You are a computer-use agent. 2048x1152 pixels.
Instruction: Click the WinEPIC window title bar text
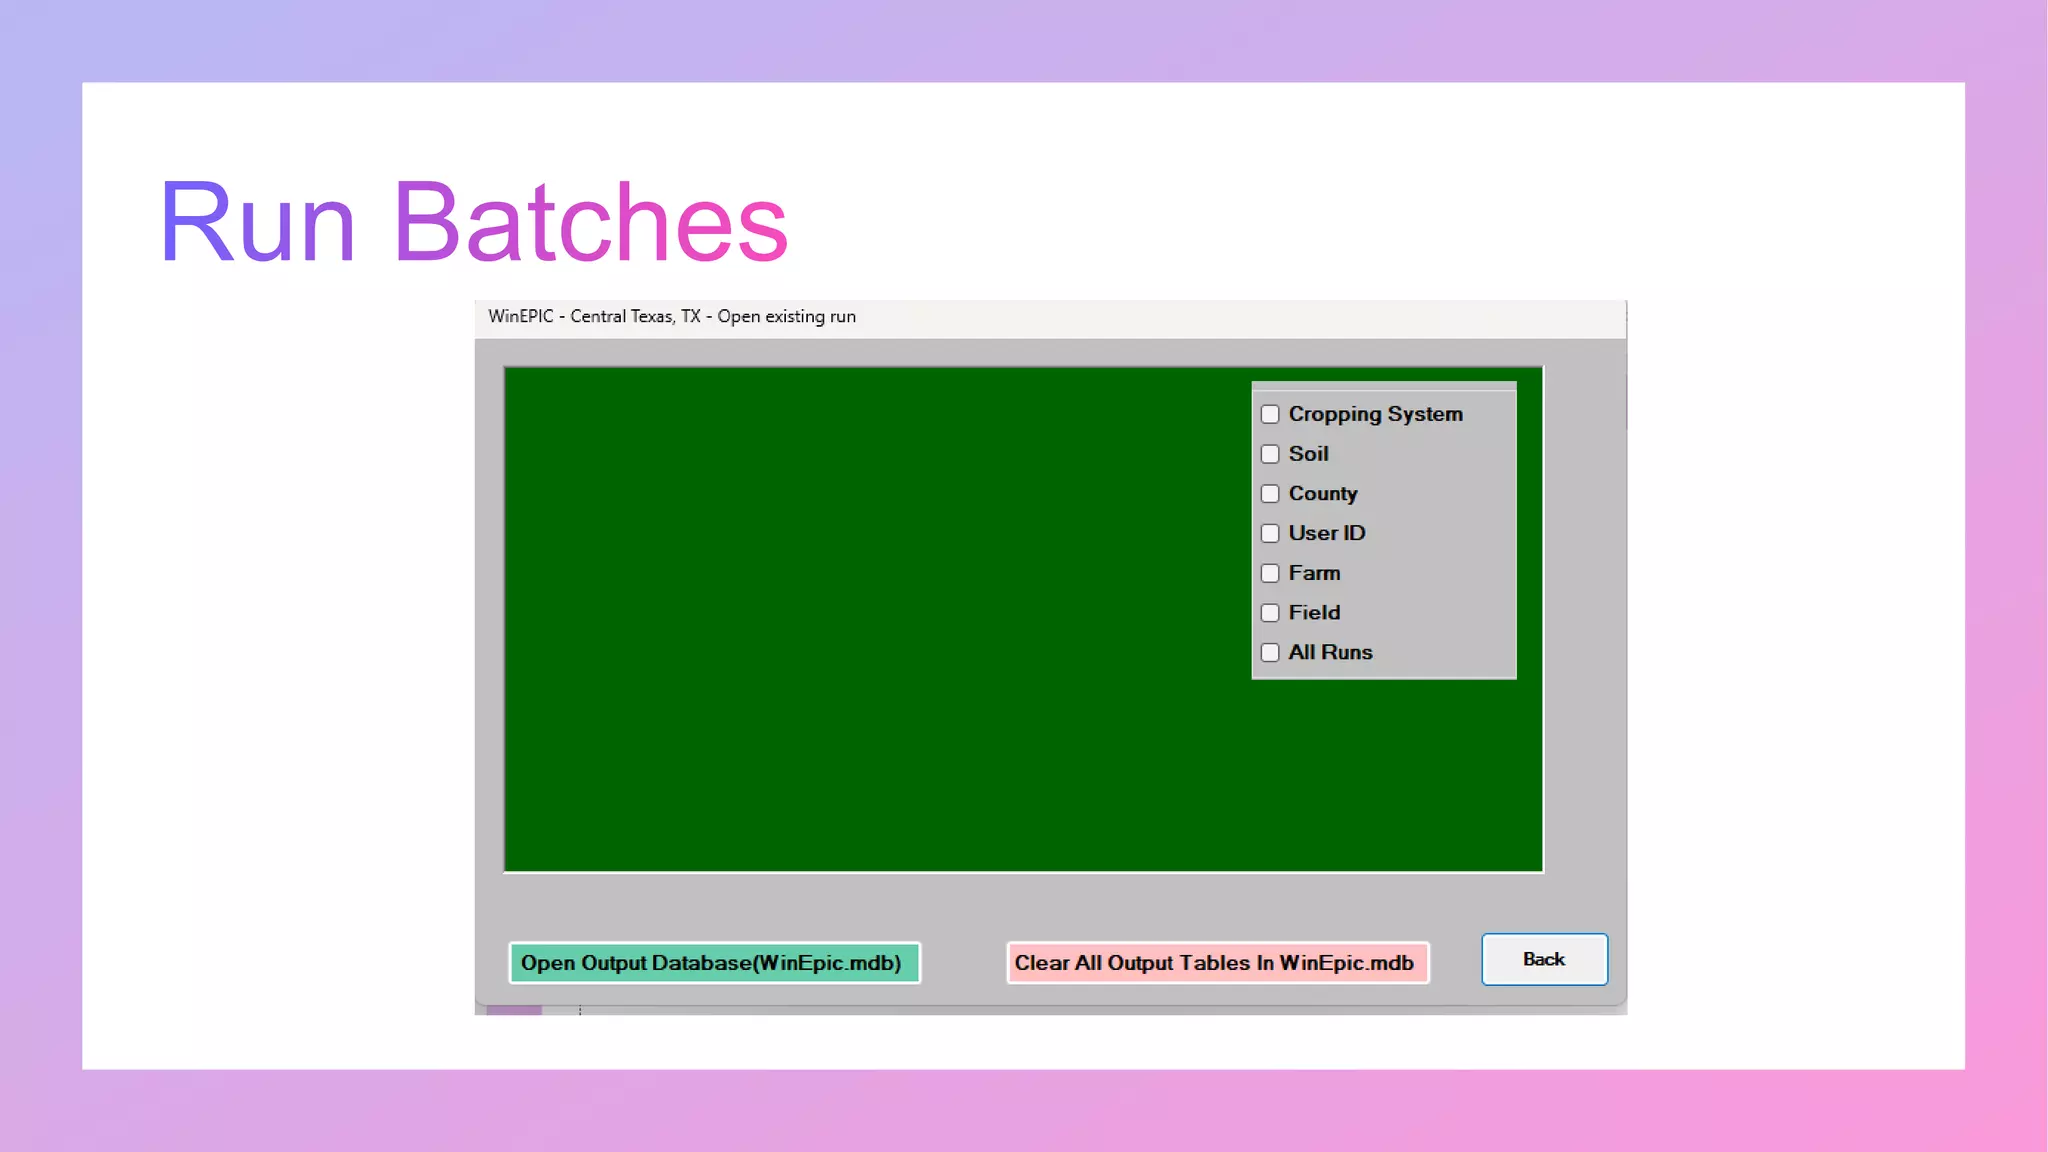point(671,316)
